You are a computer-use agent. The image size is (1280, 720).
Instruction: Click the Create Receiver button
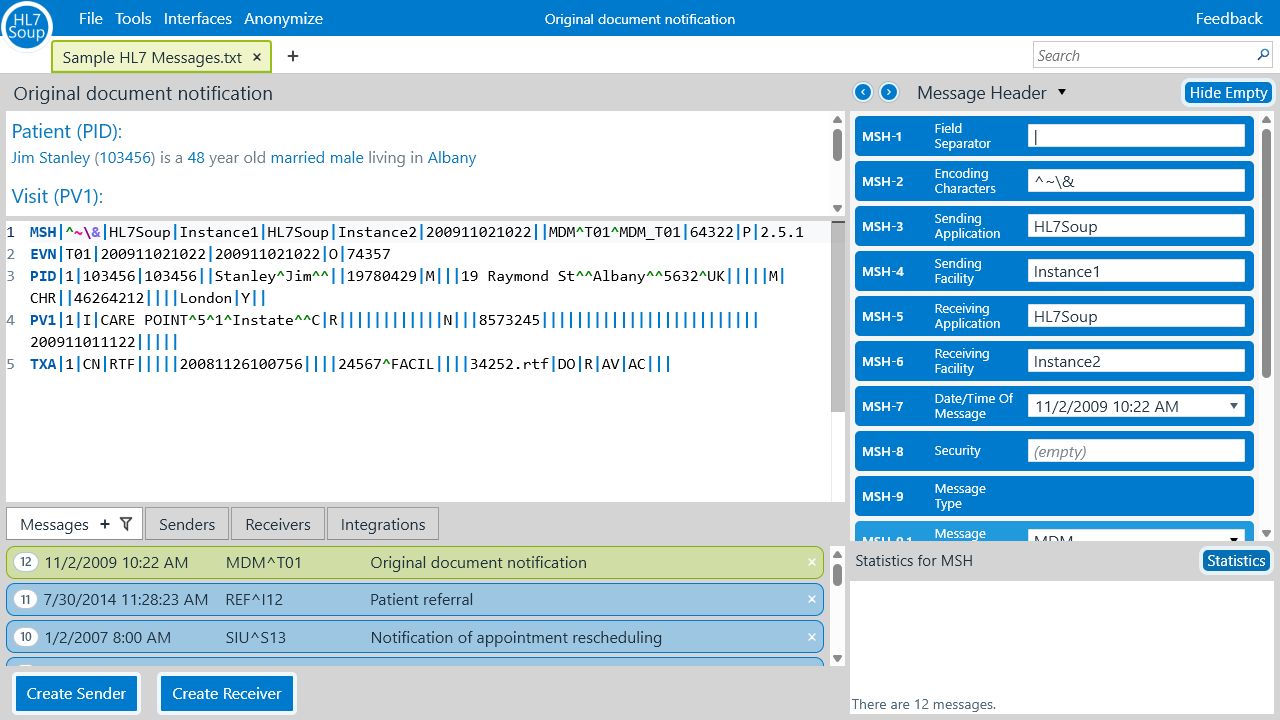[227, 693]
